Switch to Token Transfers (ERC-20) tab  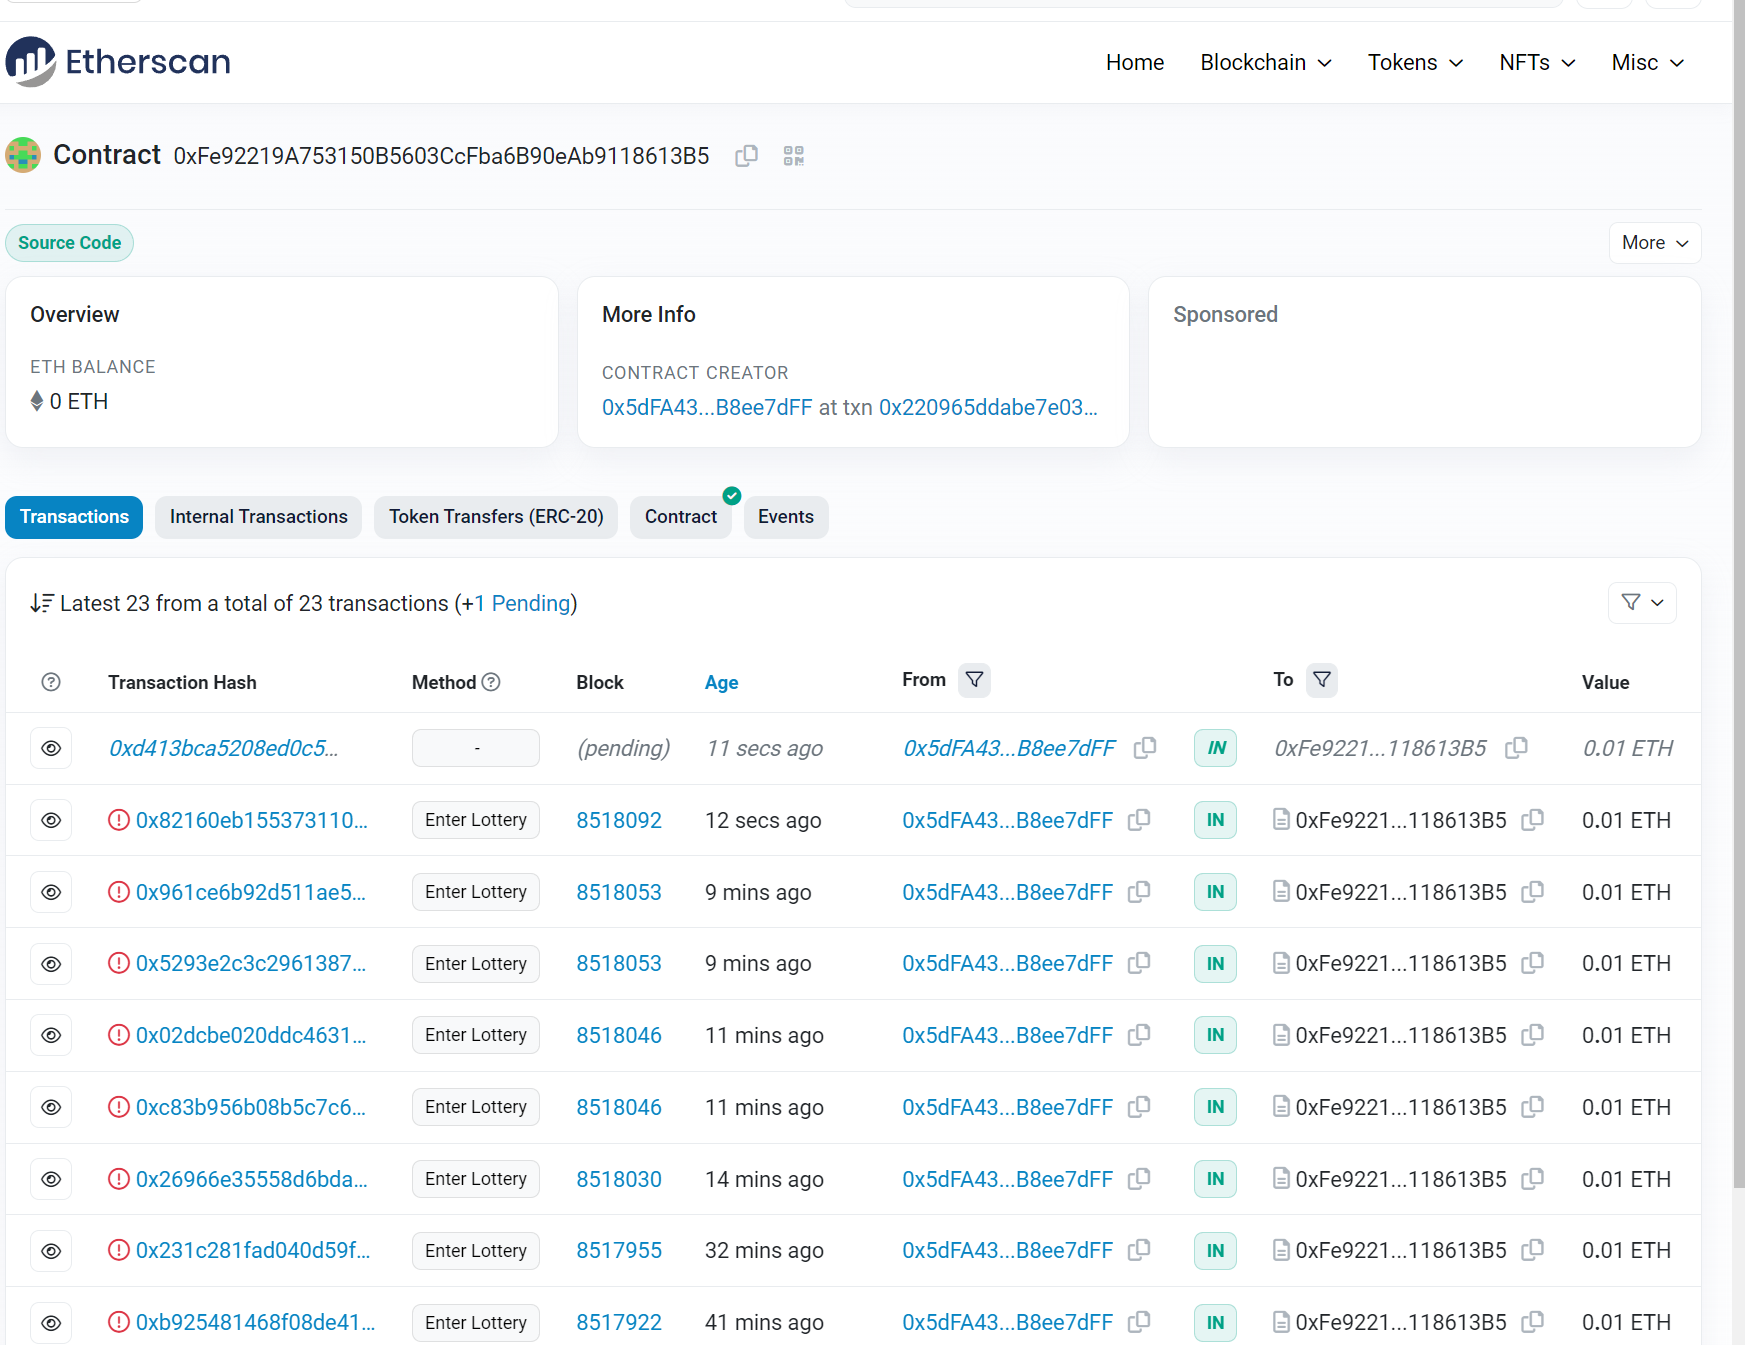[496, 517]
